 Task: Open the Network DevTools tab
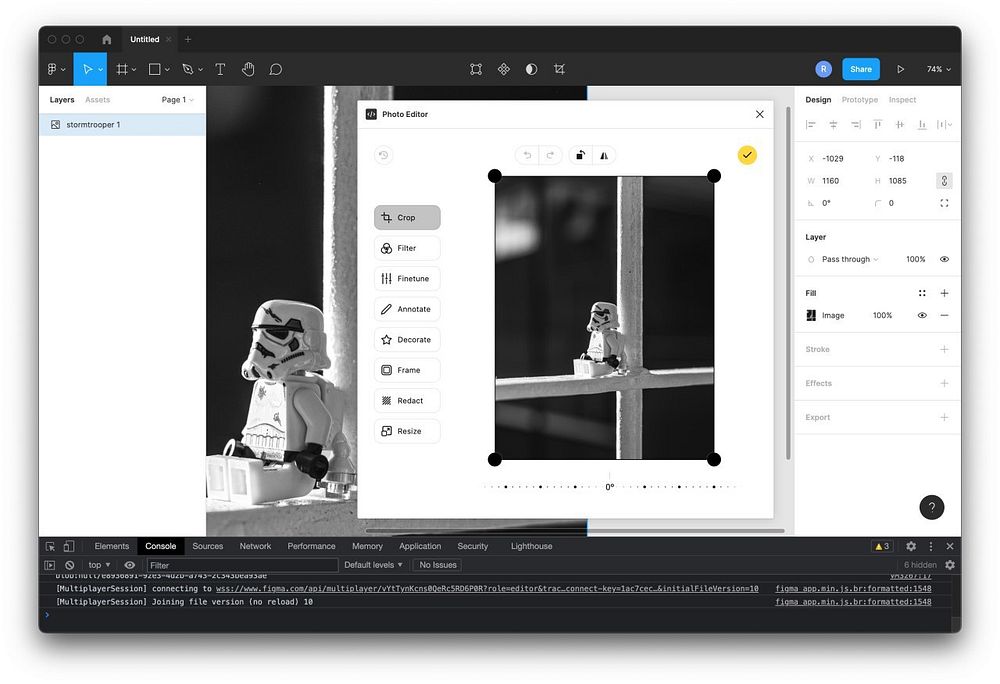click(255, 546)
